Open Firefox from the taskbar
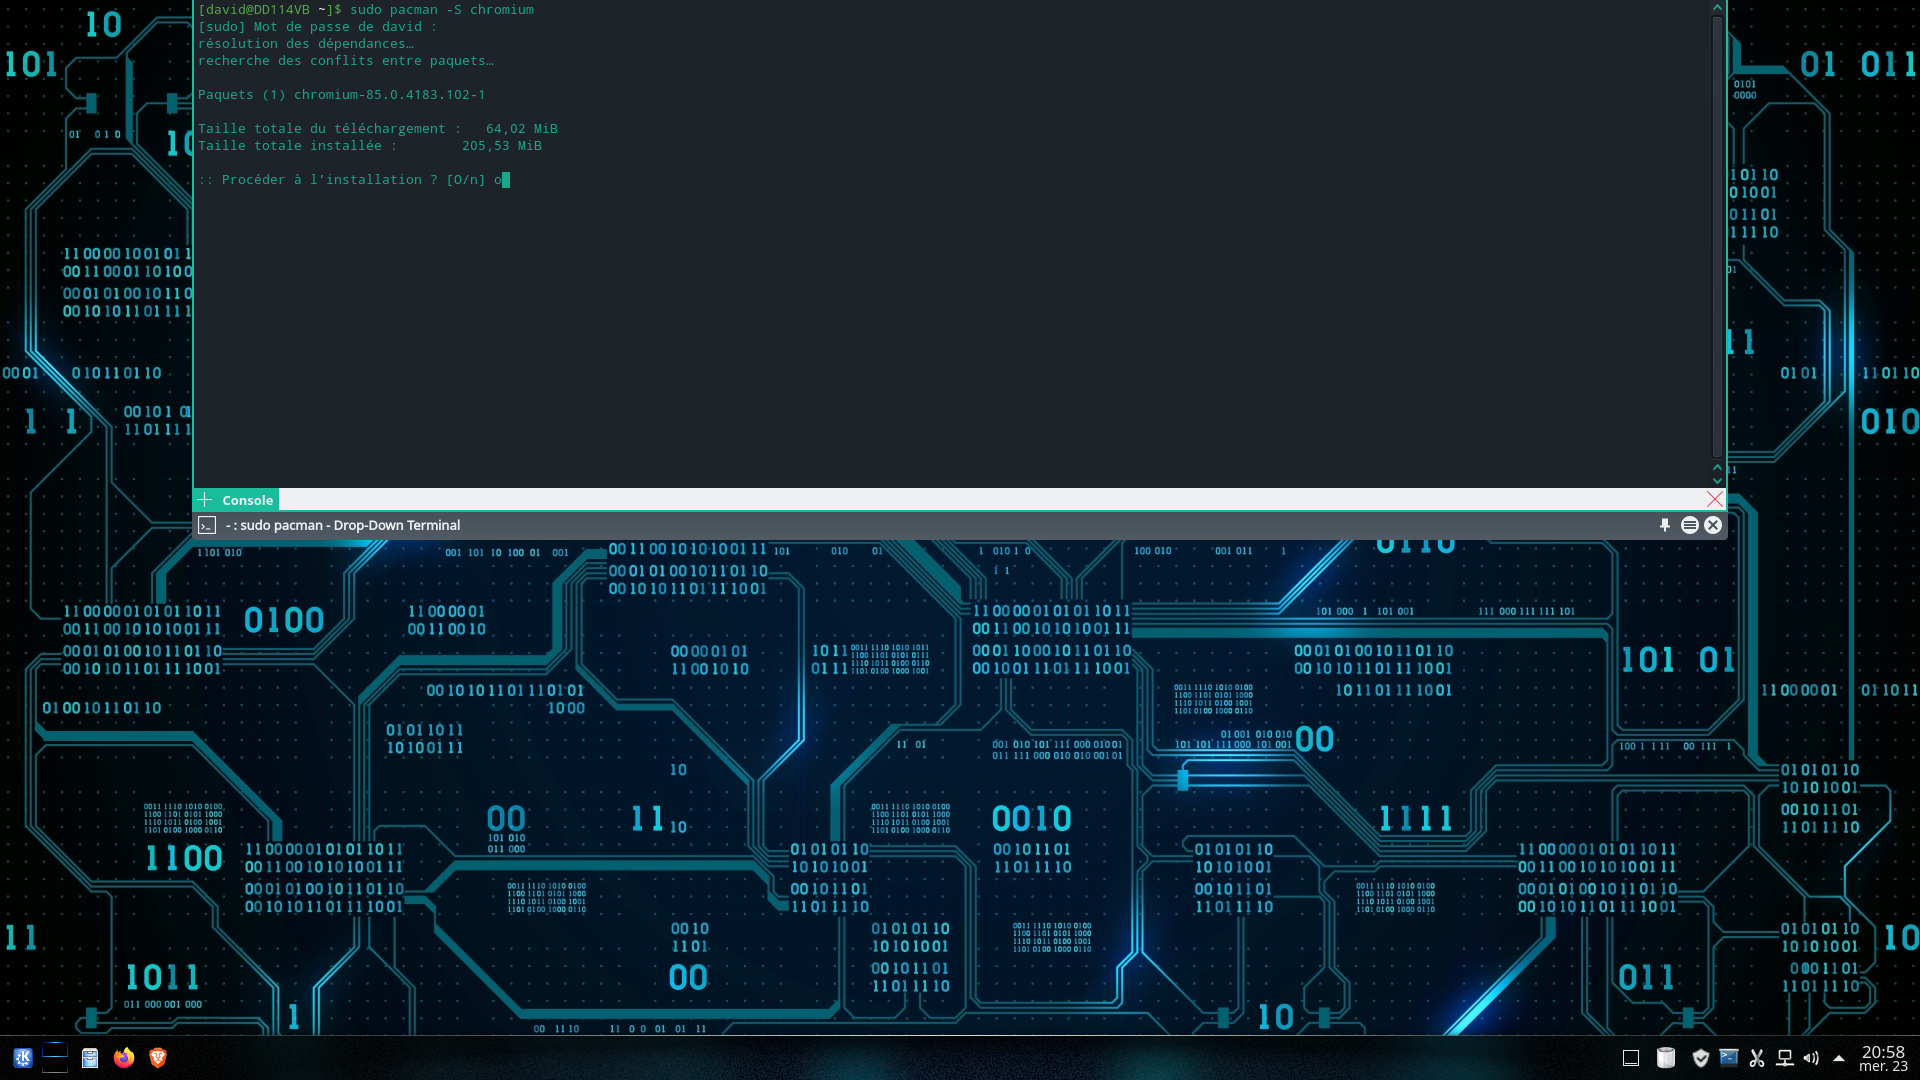 pos(124,1058)
